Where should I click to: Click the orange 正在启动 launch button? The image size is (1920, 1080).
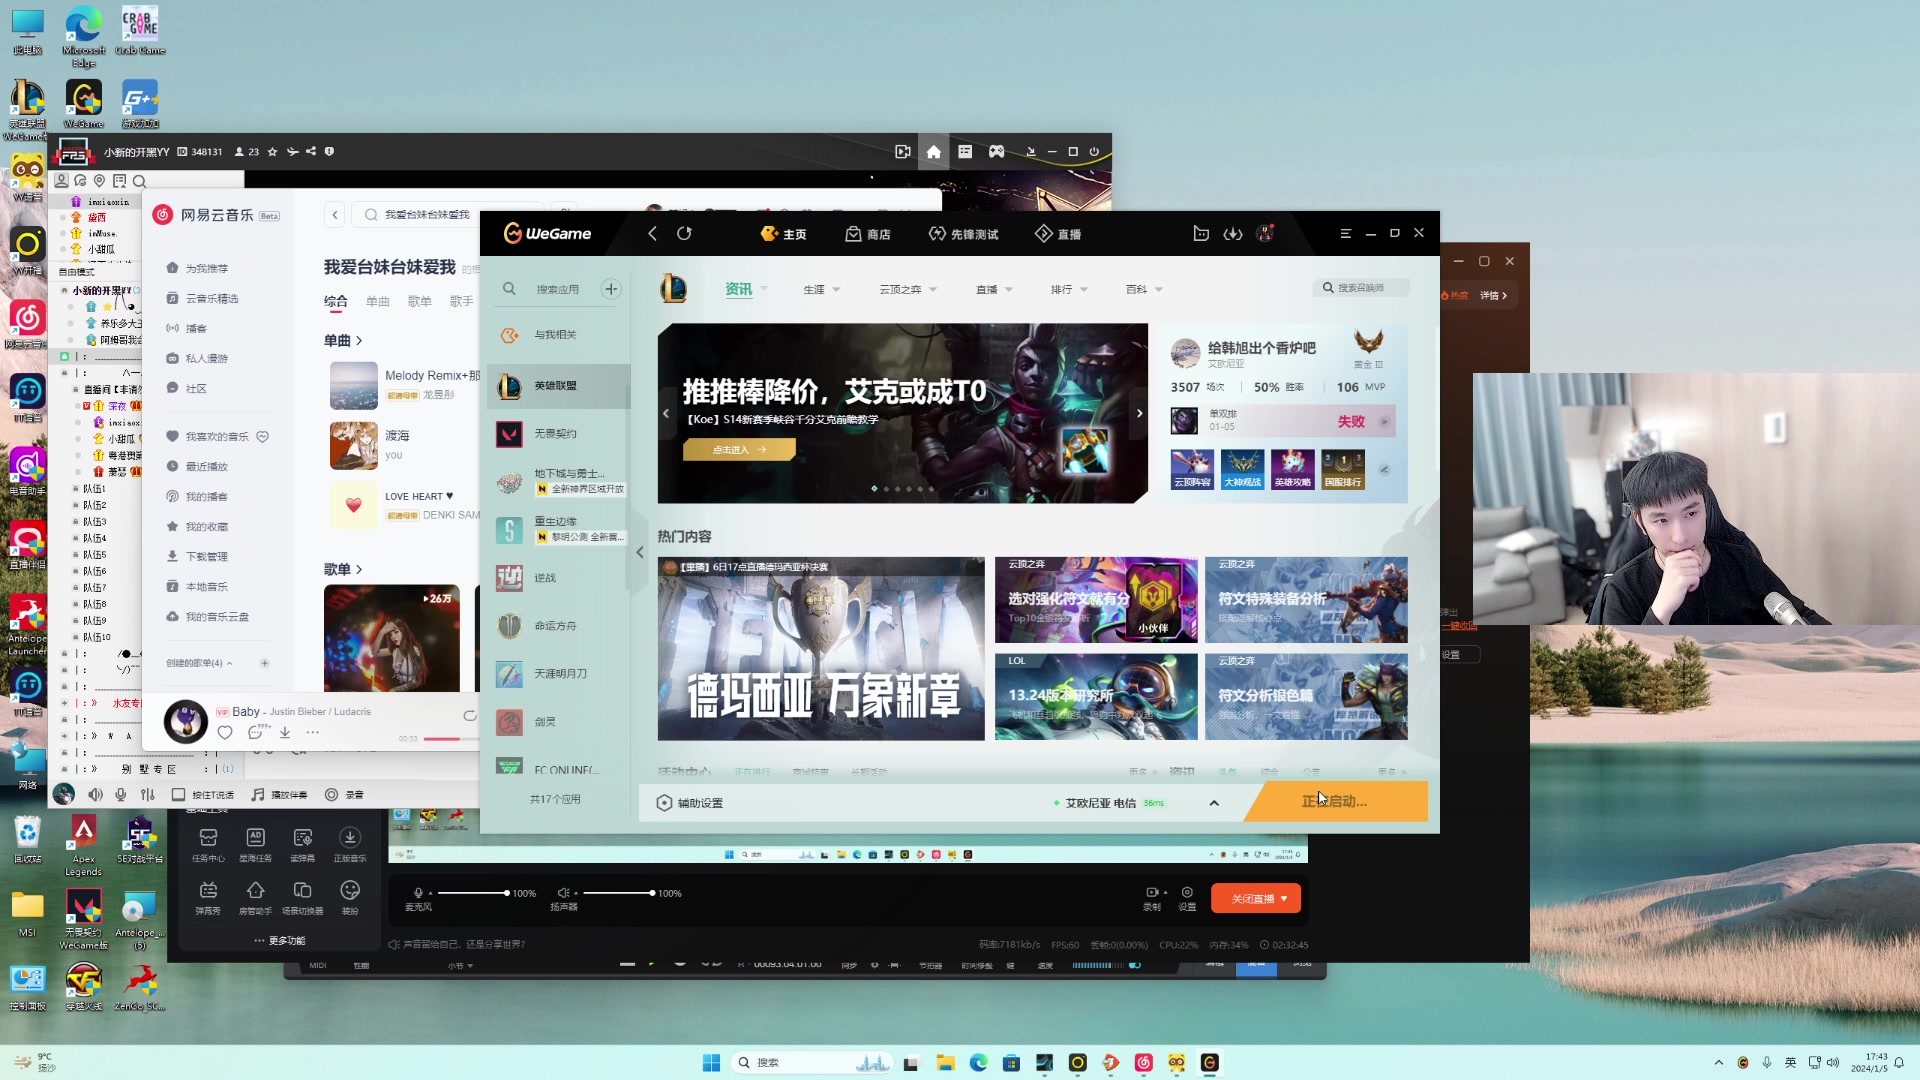(1335, 801)
